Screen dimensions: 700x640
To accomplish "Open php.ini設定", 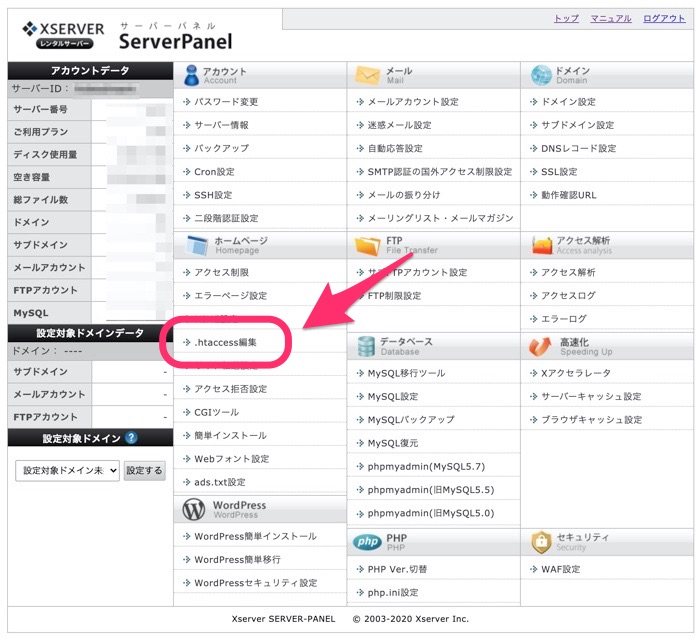I will point(393,593).
